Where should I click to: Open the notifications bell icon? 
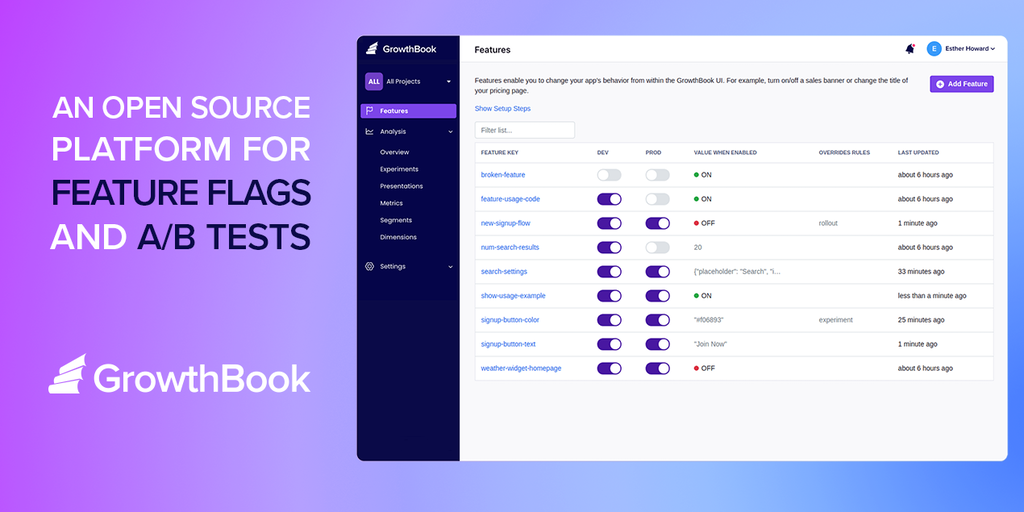coord(910,49)
